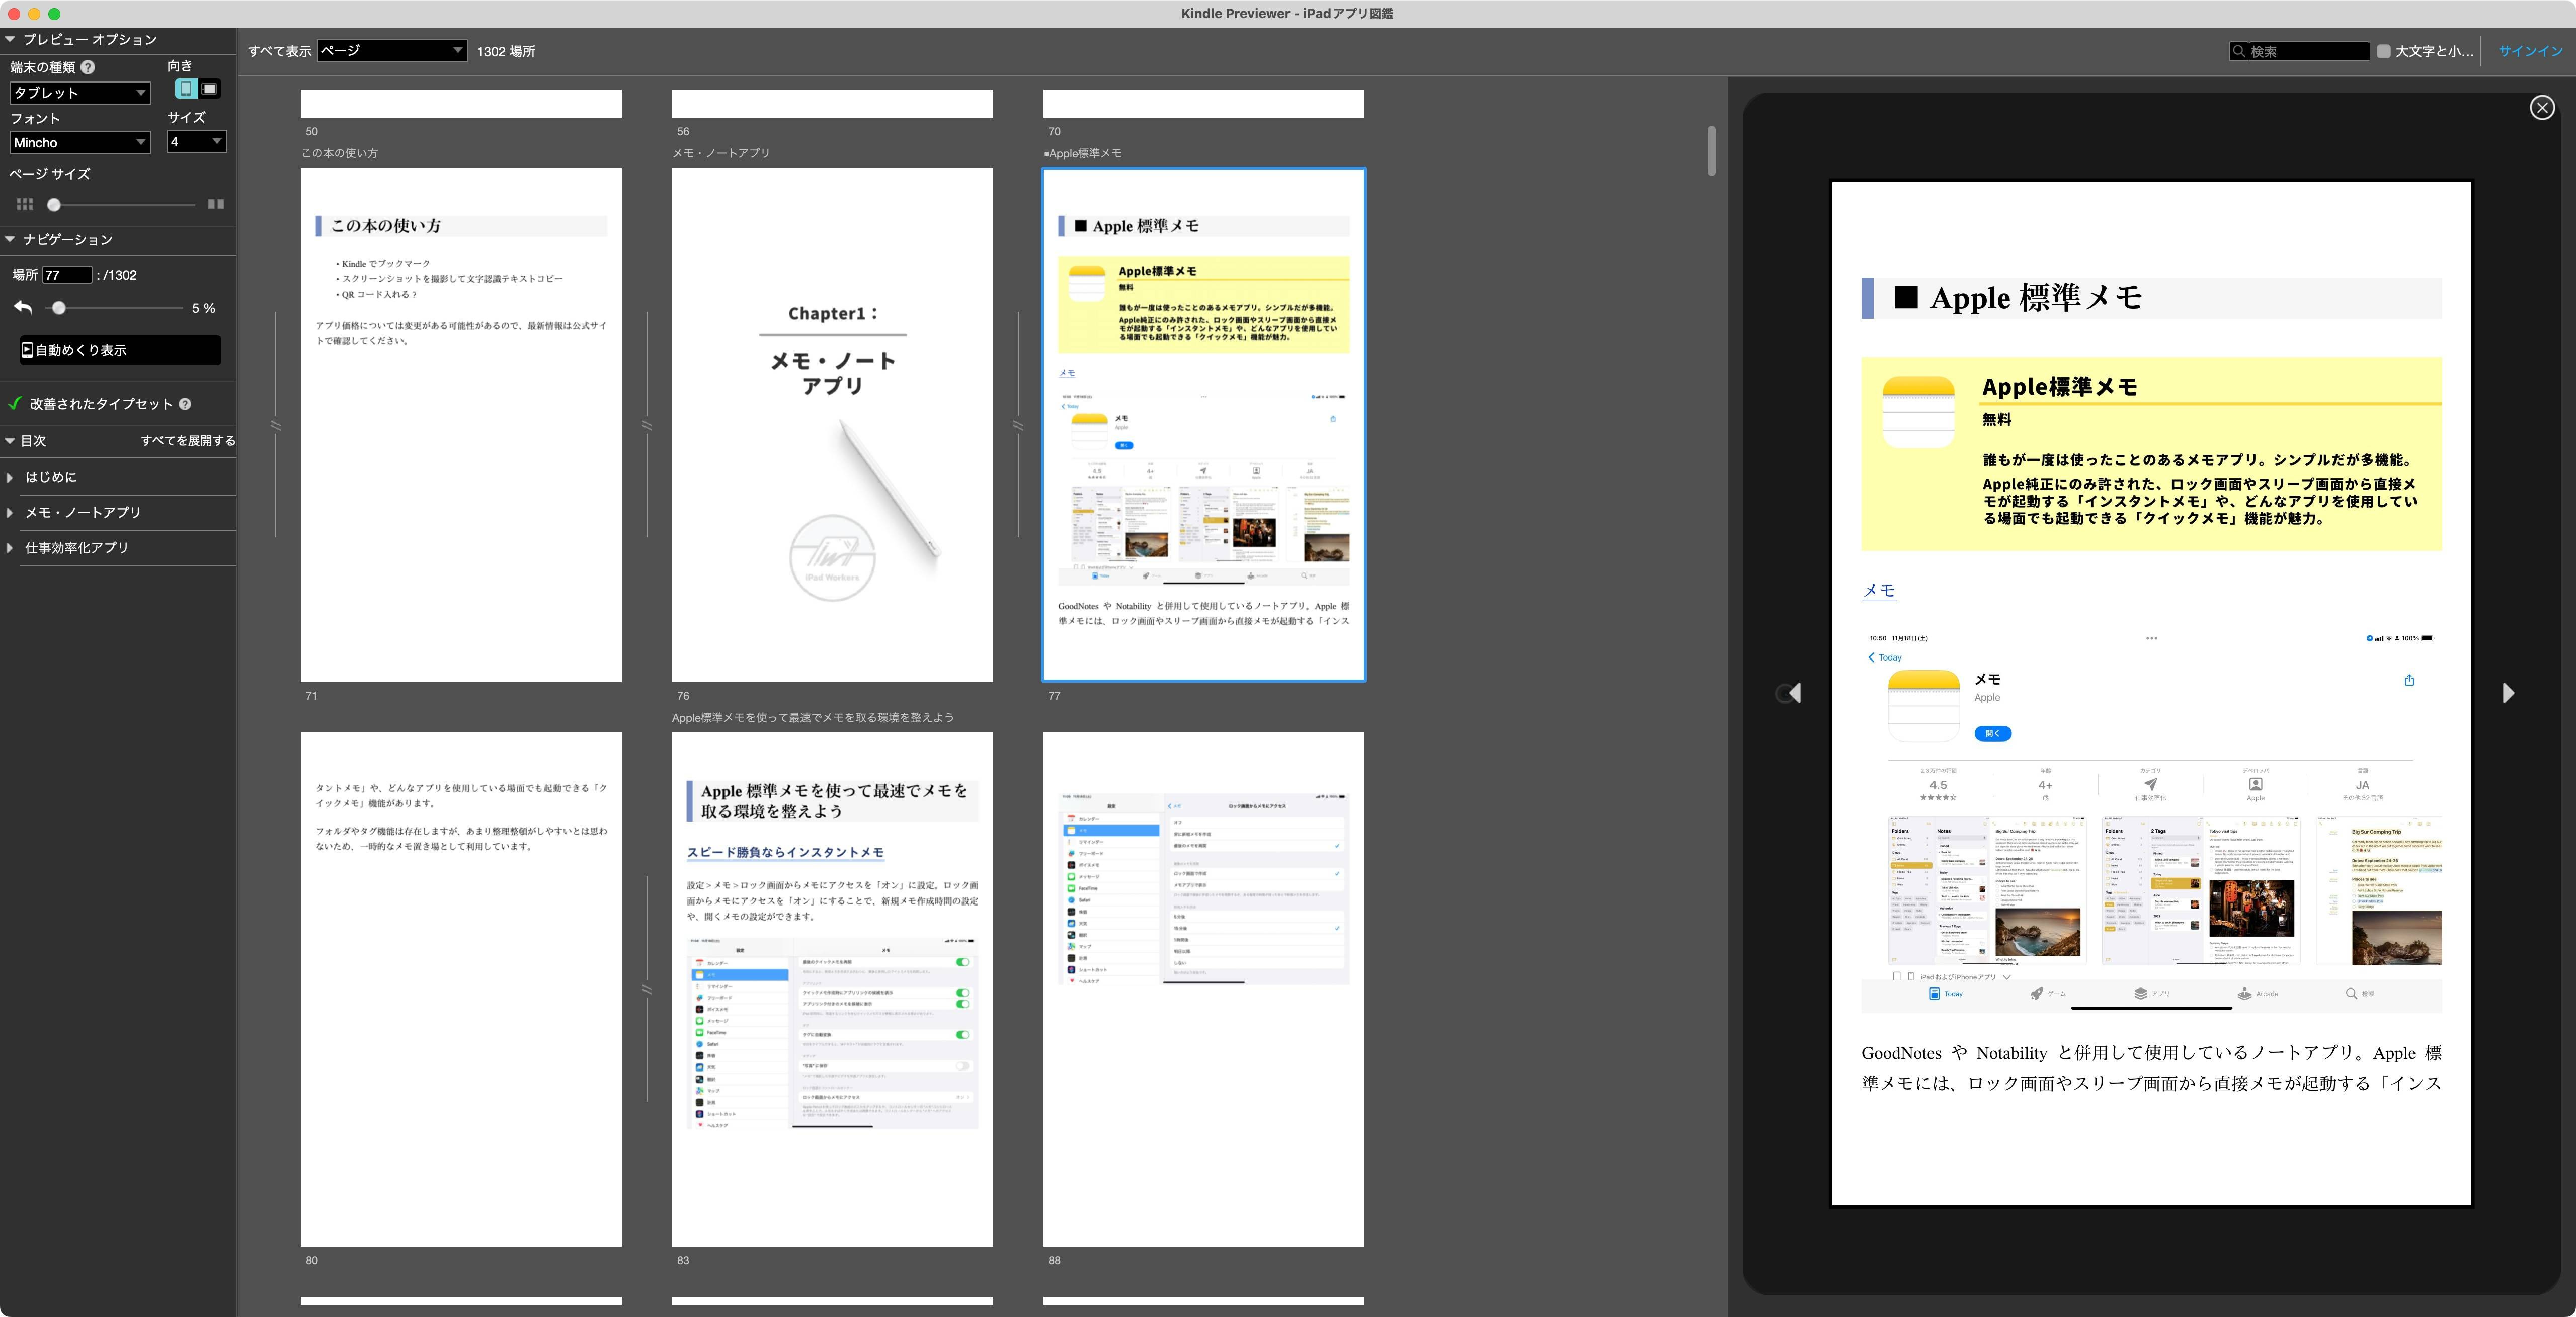Screen dimensions: 2576x1317
Task: Toggle 大文字と小文字 match case checkbox
Action: click(x=2384, y=51)
